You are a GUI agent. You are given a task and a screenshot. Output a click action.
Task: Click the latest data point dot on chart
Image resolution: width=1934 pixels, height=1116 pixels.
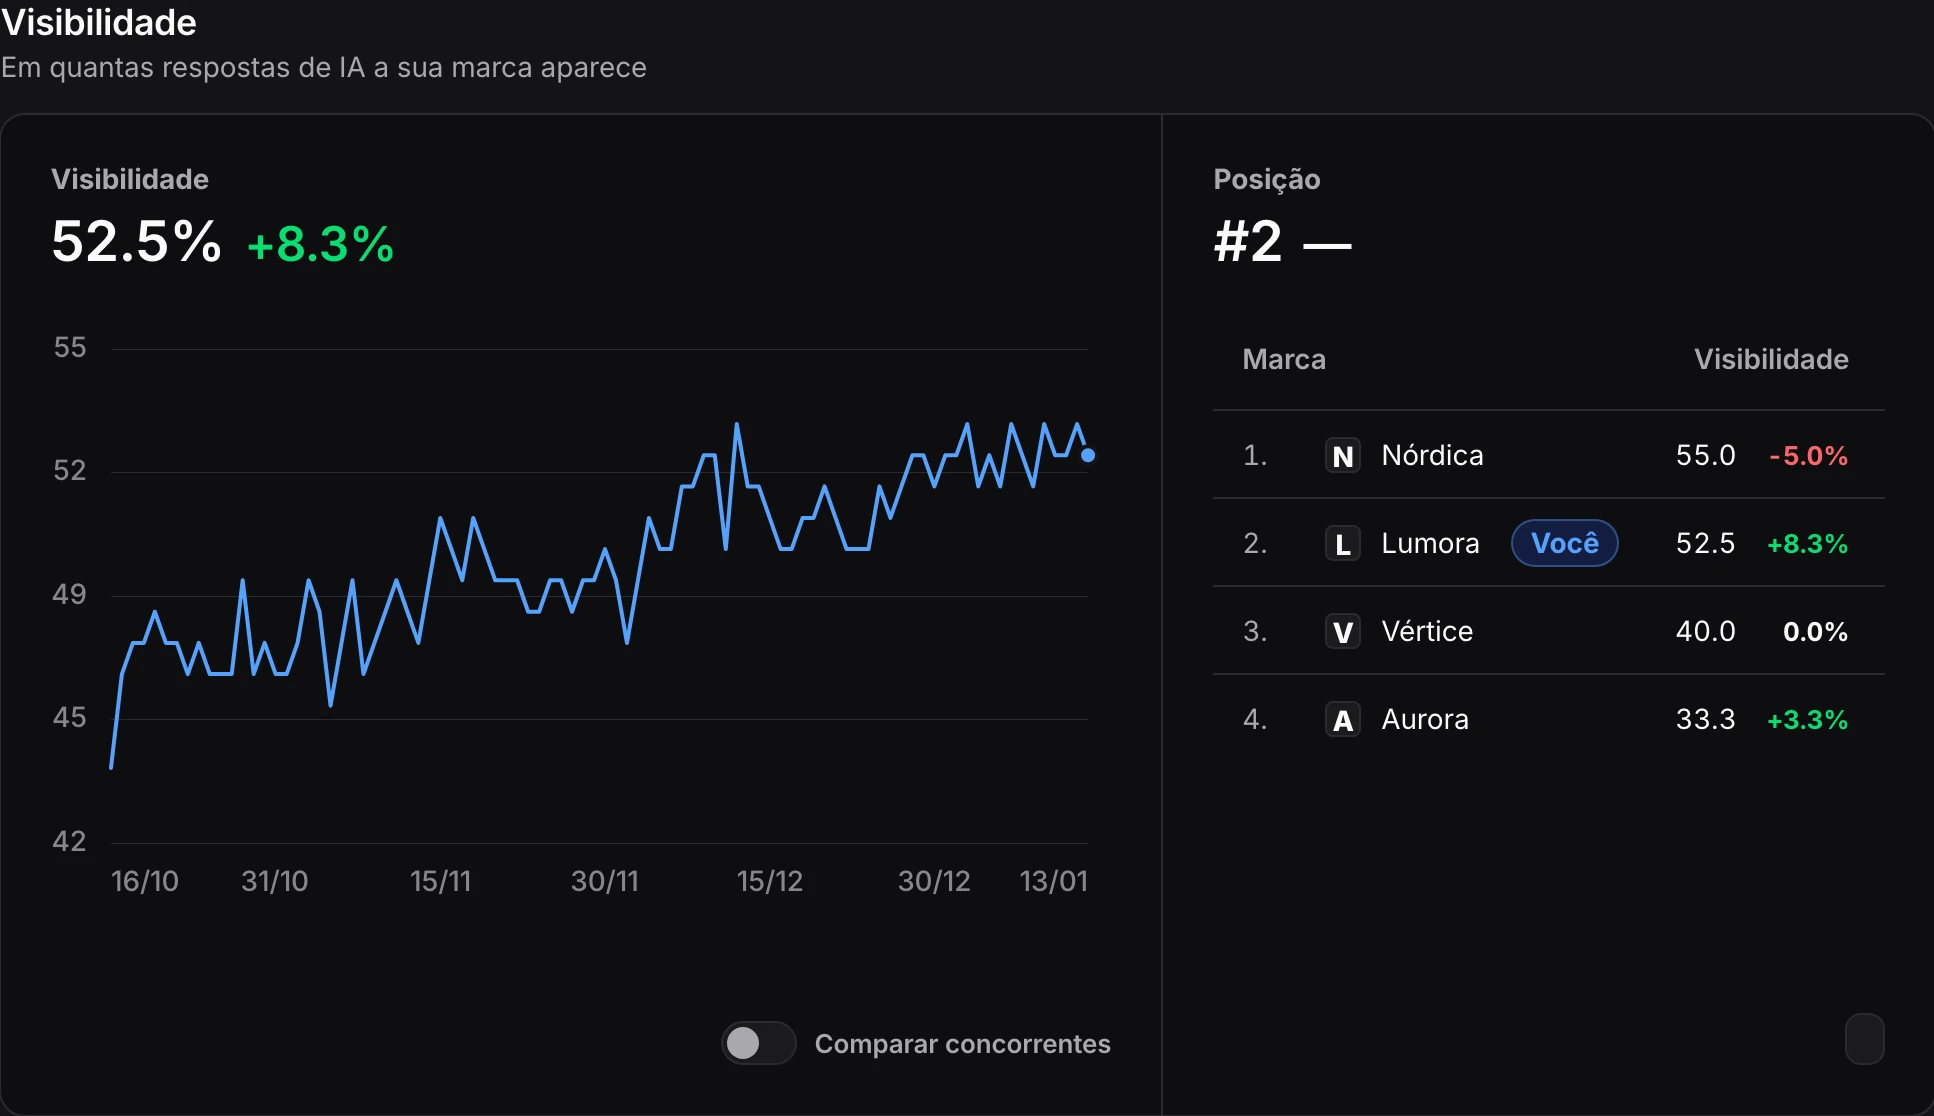1088,455
